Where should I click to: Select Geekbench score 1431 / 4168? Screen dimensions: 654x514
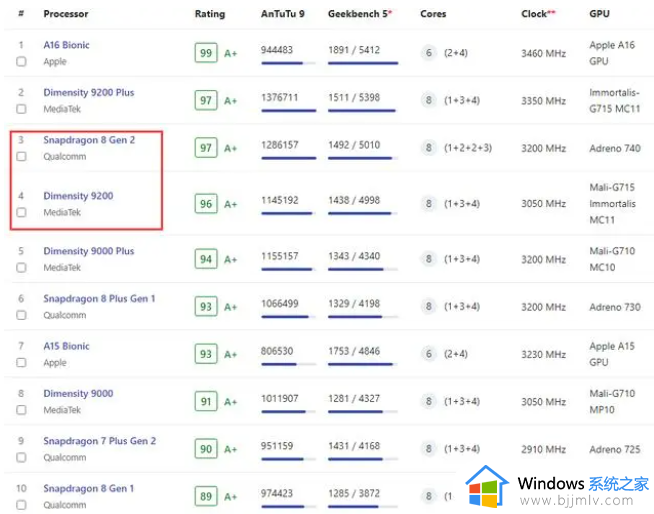(354, 446)
